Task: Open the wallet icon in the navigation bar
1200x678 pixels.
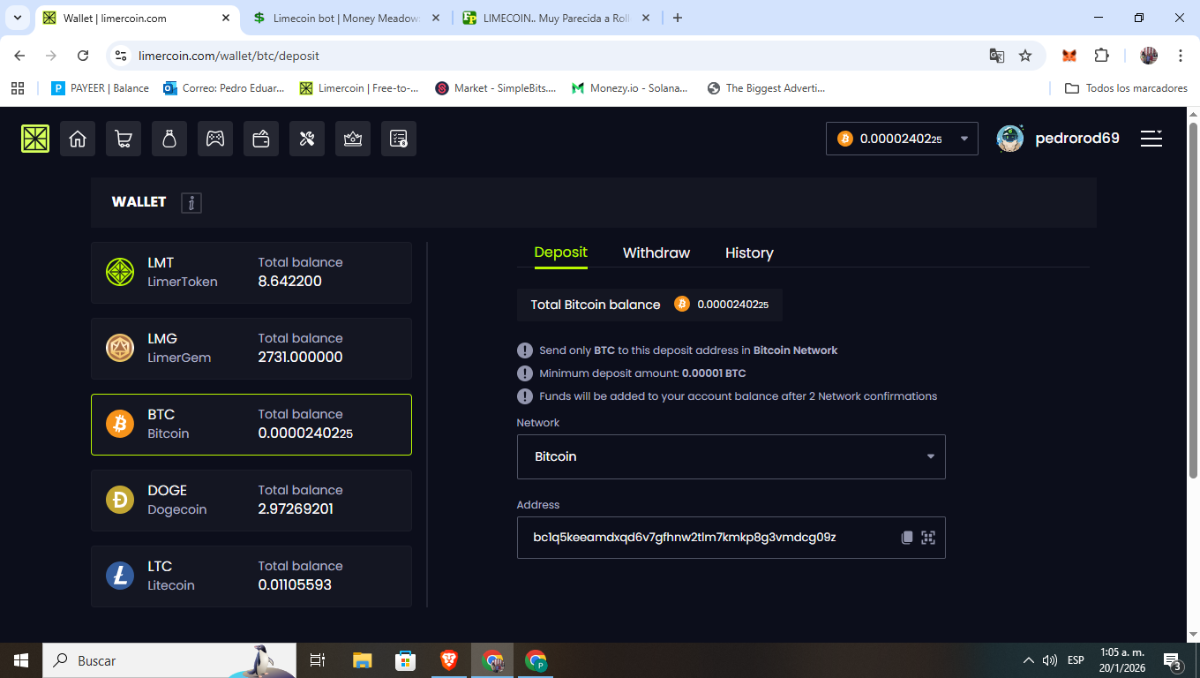Action: point(261,139)
